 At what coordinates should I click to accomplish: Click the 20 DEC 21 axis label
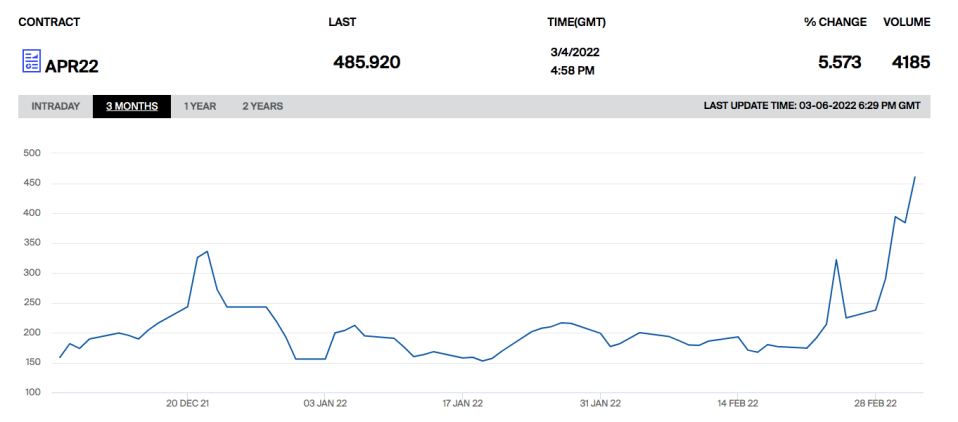(187, 403)
